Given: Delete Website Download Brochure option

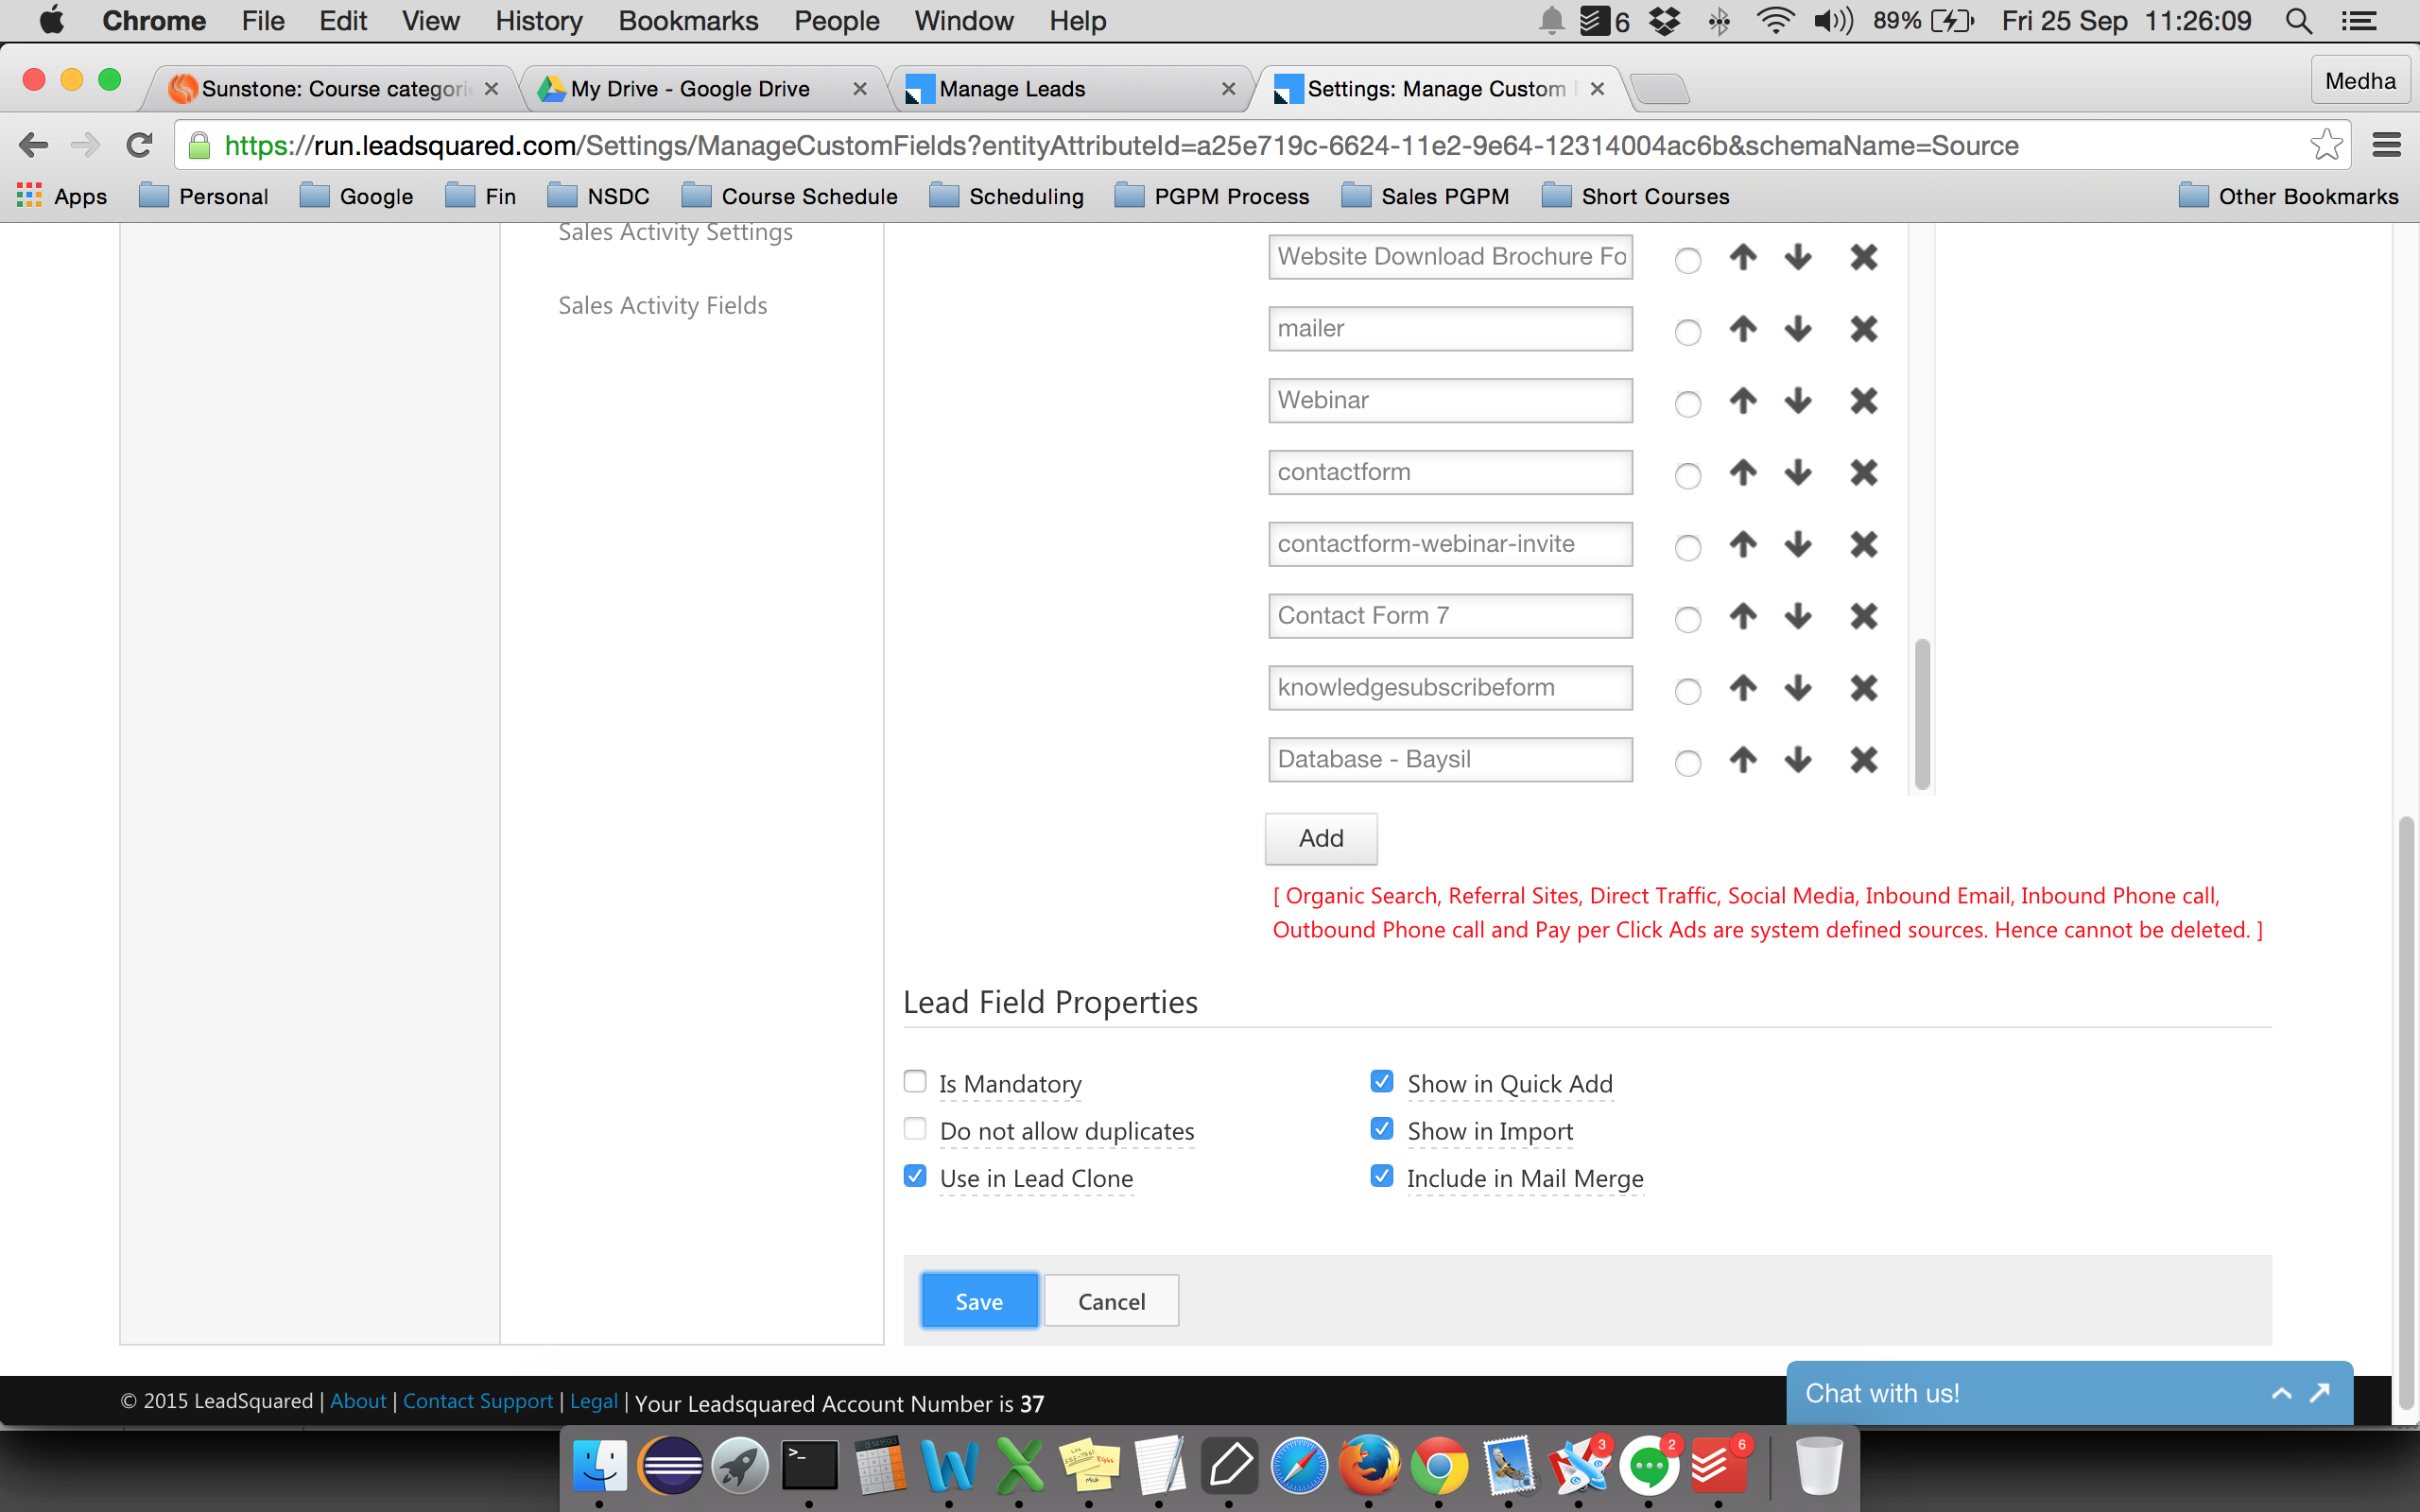Looking at the screenshot, I should (x=1863, y=257).
